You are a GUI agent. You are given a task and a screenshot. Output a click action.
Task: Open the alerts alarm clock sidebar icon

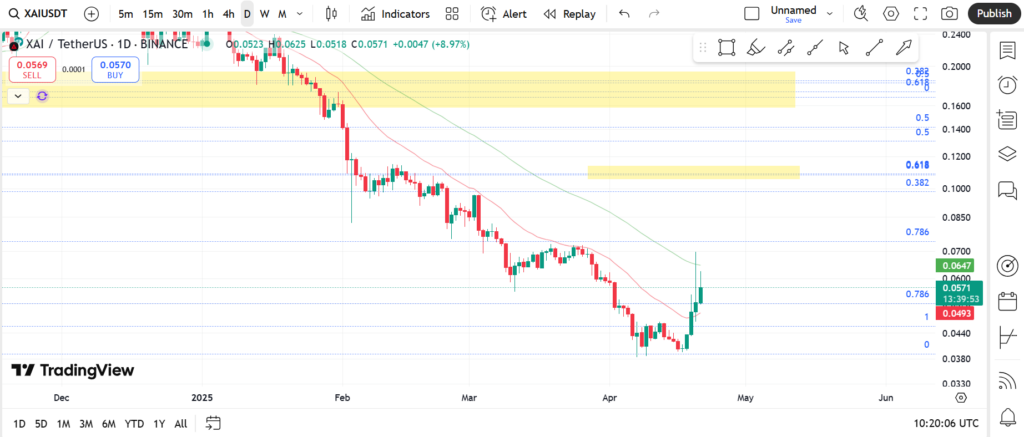pyautogui.click(x=1007, y=85)
